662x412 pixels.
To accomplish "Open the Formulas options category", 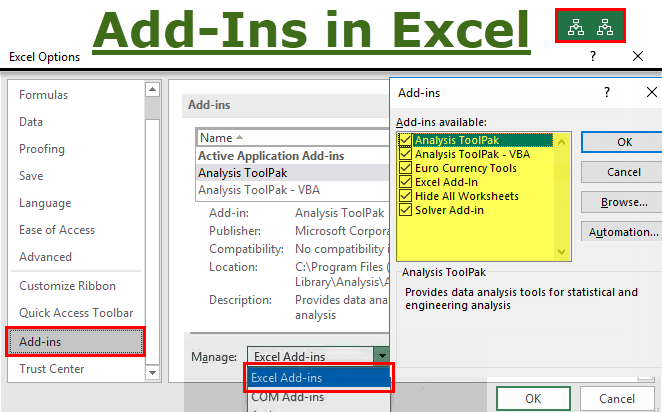I will click(43, 95).
